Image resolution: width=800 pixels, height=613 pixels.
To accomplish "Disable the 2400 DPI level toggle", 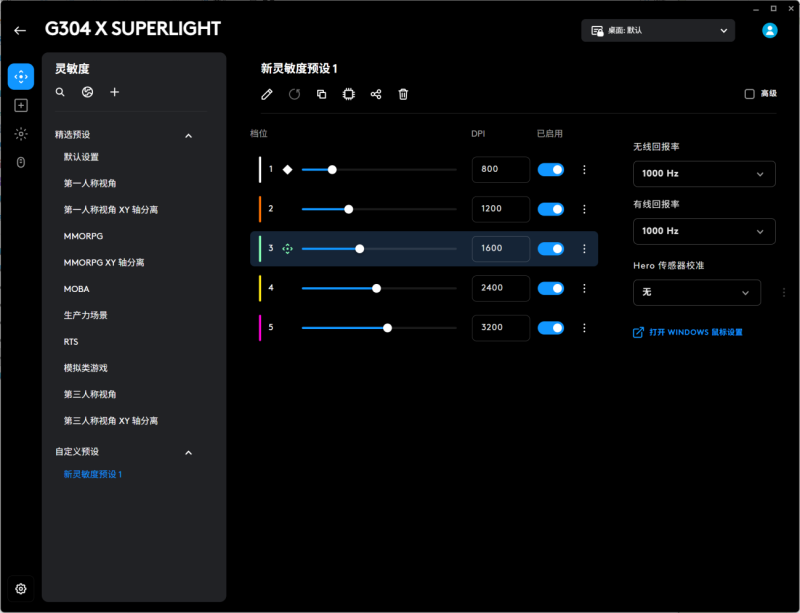I will 551,288.
